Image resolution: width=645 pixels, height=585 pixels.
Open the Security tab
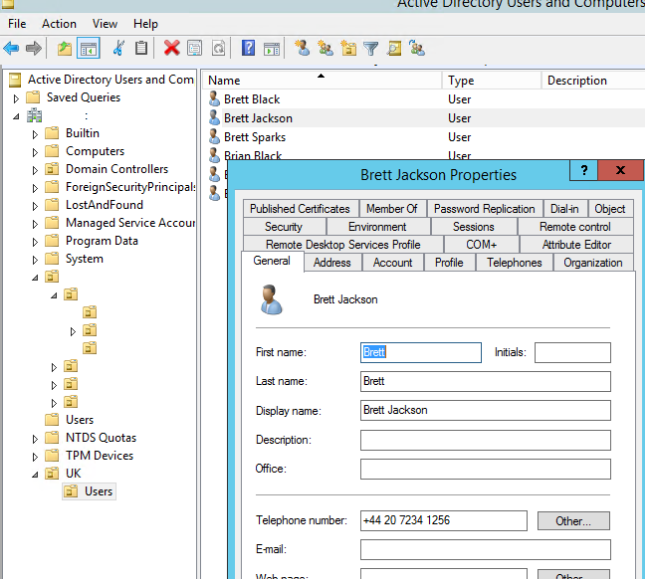[283, 227]
